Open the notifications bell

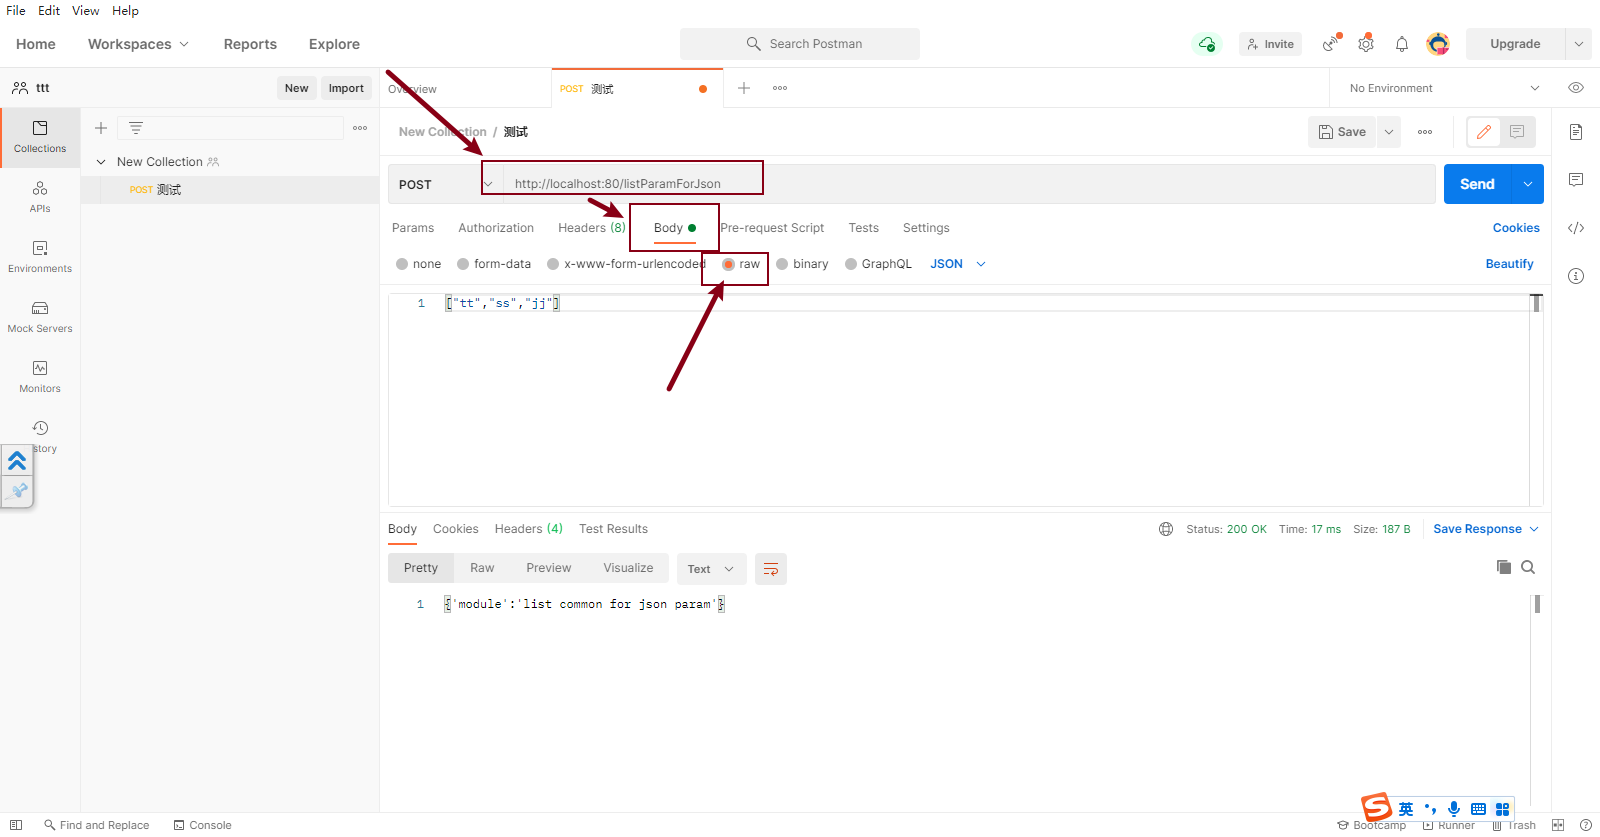(1402, 44)
